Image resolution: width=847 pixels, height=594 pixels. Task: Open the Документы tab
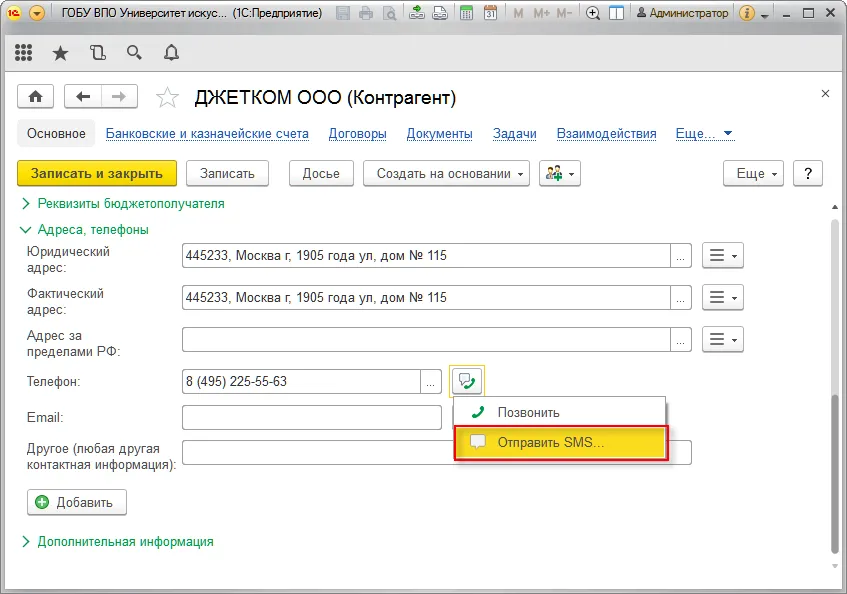(440, 133)
